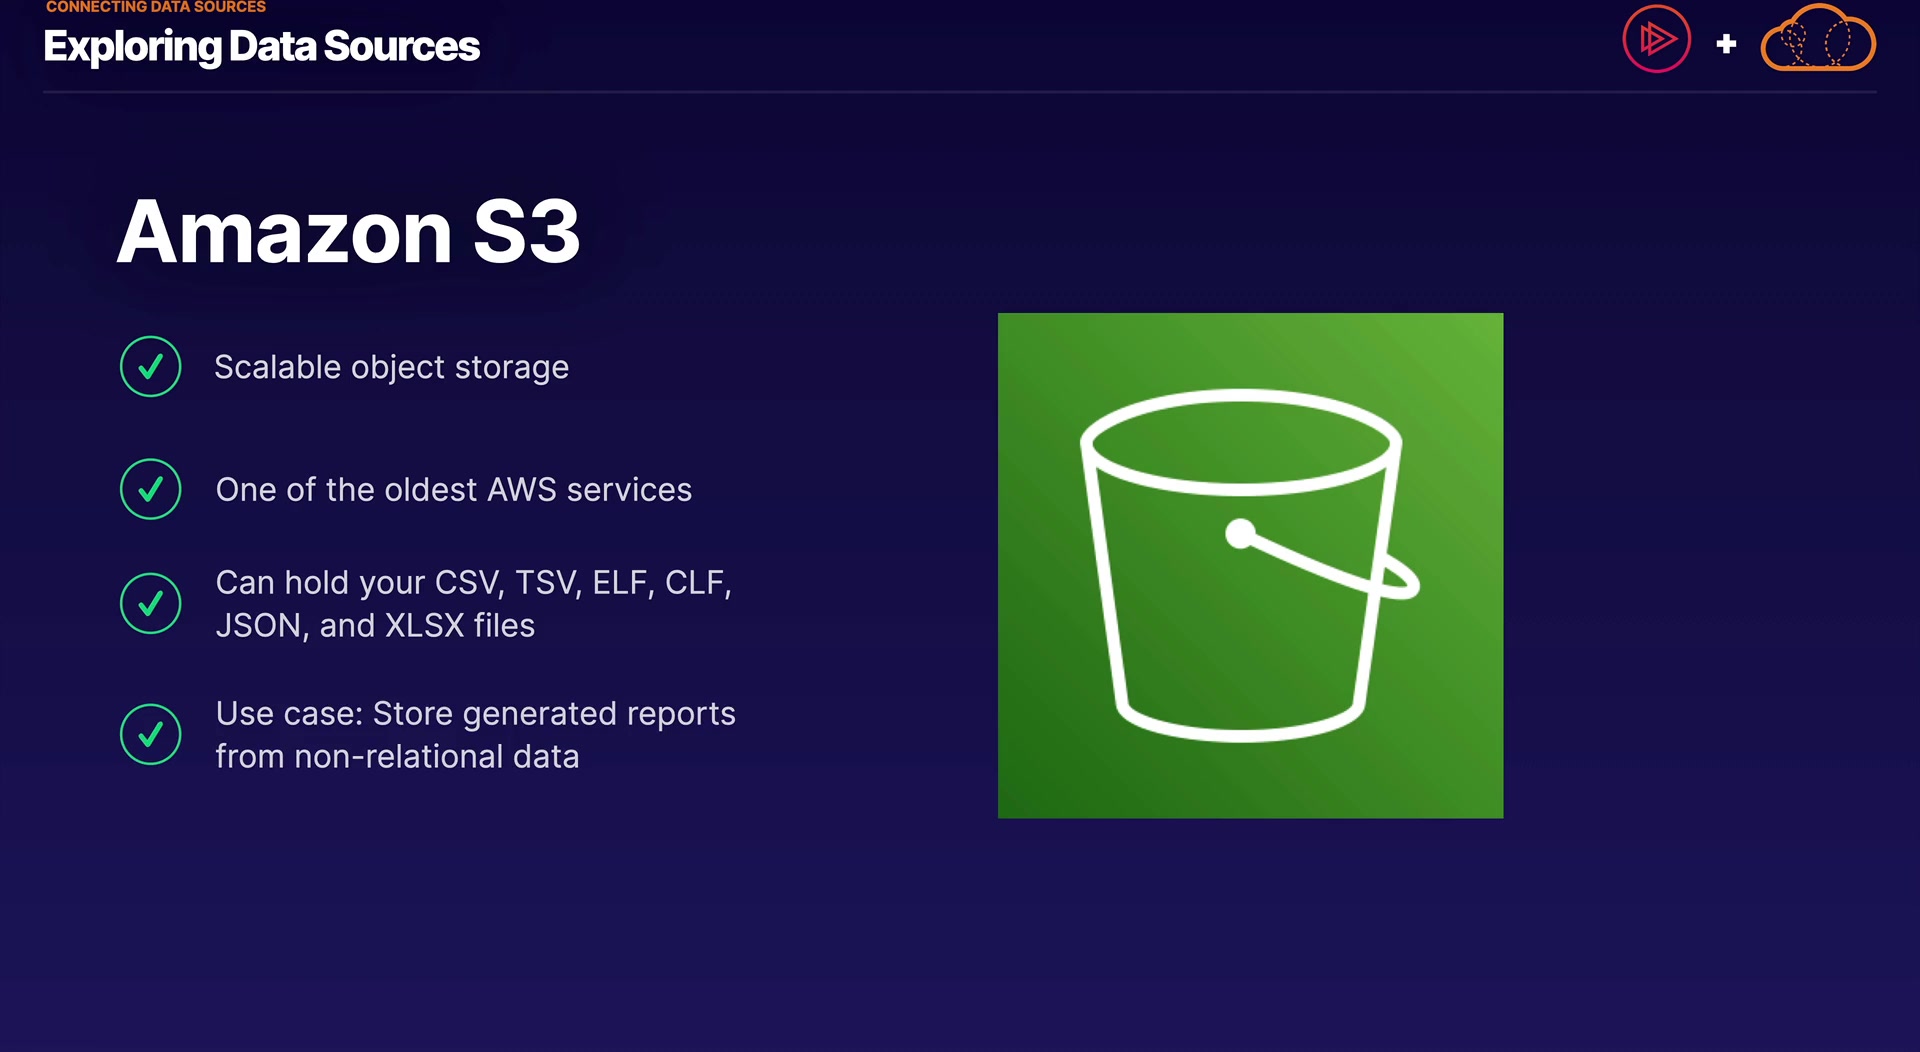Click S3 in the large heading
Screen dimensions: 1920x1052
[526, 232]
